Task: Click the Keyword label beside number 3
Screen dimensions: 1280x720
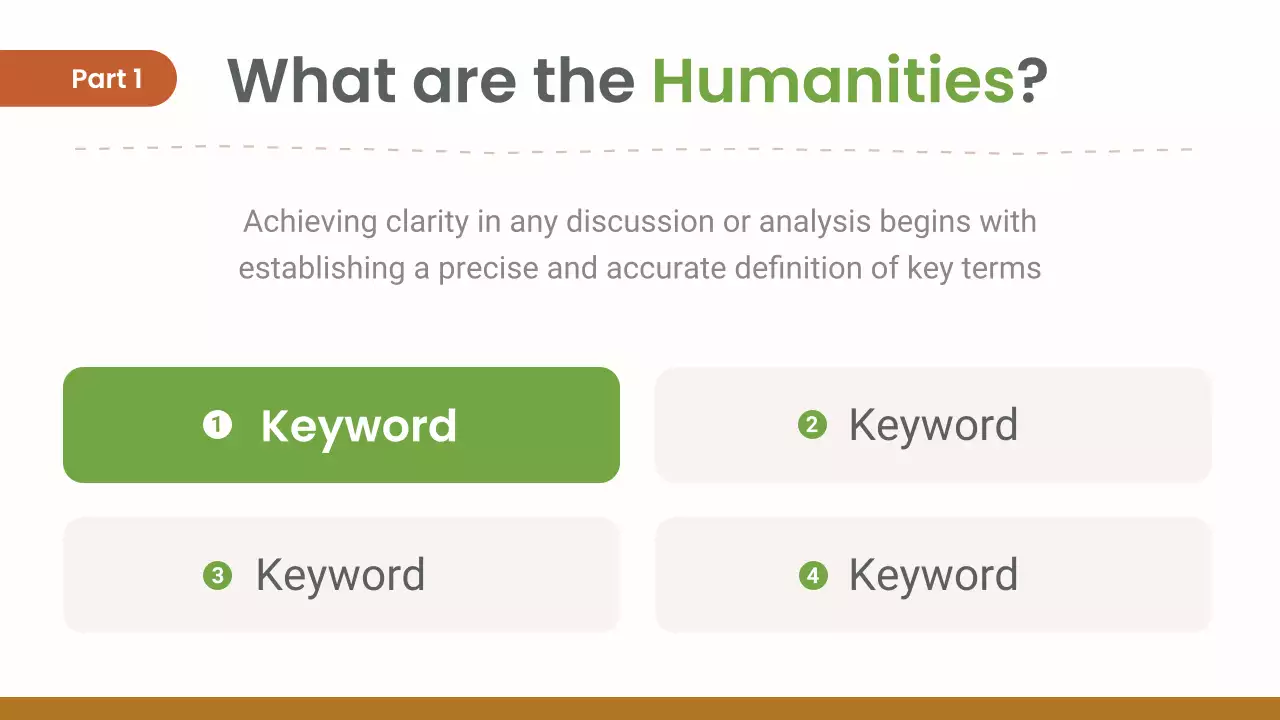Action: (x=340, y=576)
